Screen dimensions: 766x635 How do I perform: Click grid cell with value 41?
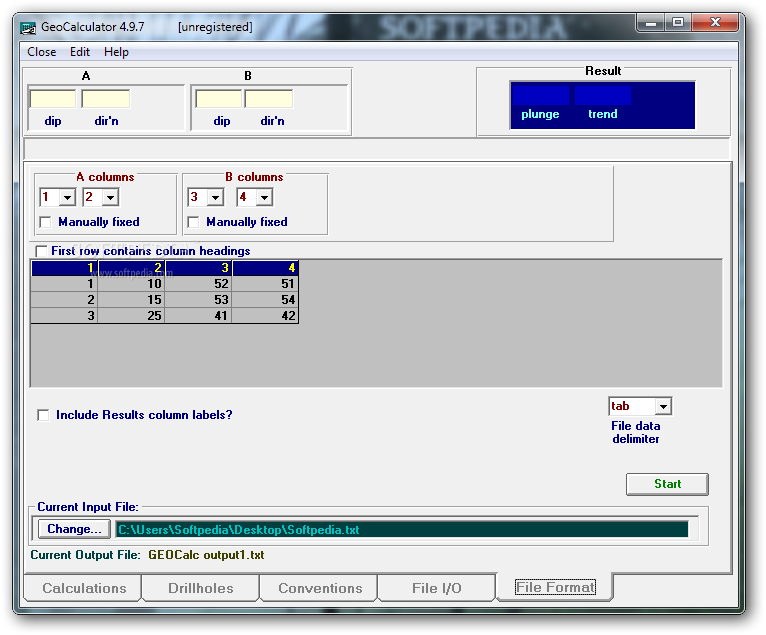point(199,316)
